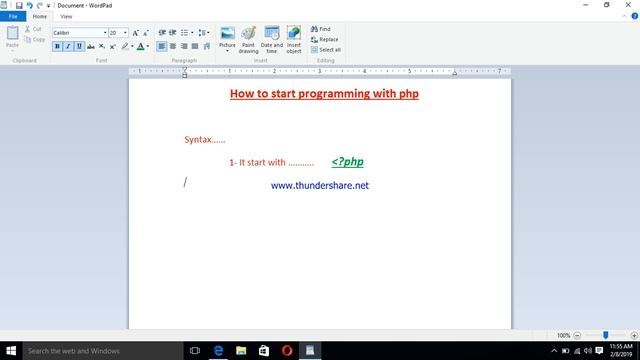Launch Microsoft Edge from the taskbar
Image resolution: width=640 pixels, height=360 pixels.
coord(218,351)
